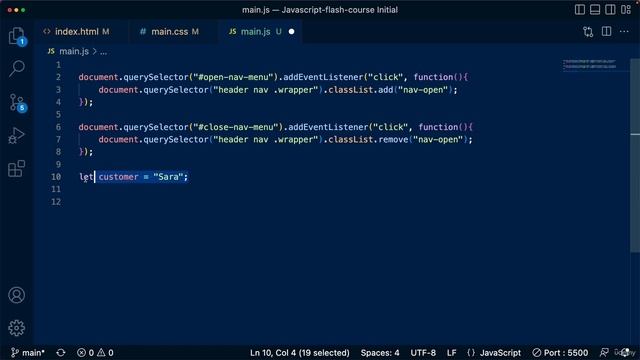Image resolution: width=640 pixels, height=360 pixels.
Task: Click Port : 5500 Live Server status
Action: tap(560, 353)
